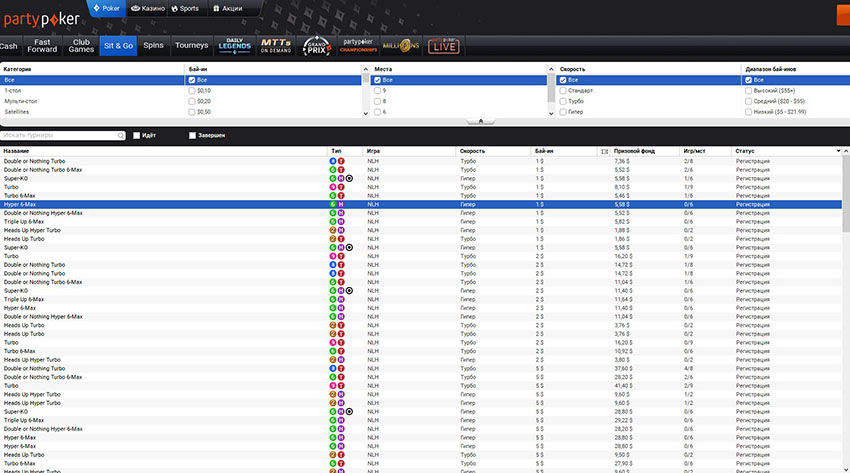Select the partypoker Championships icon
The width and height of the screenshot is (850, 473).
[357, 45]
